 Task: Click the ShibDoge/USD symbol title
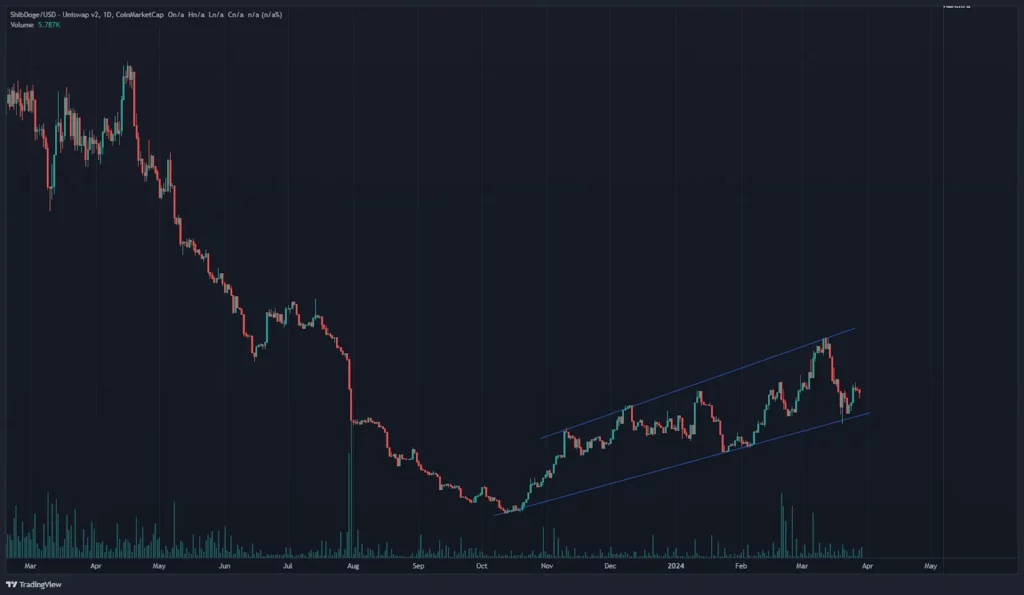33,14
